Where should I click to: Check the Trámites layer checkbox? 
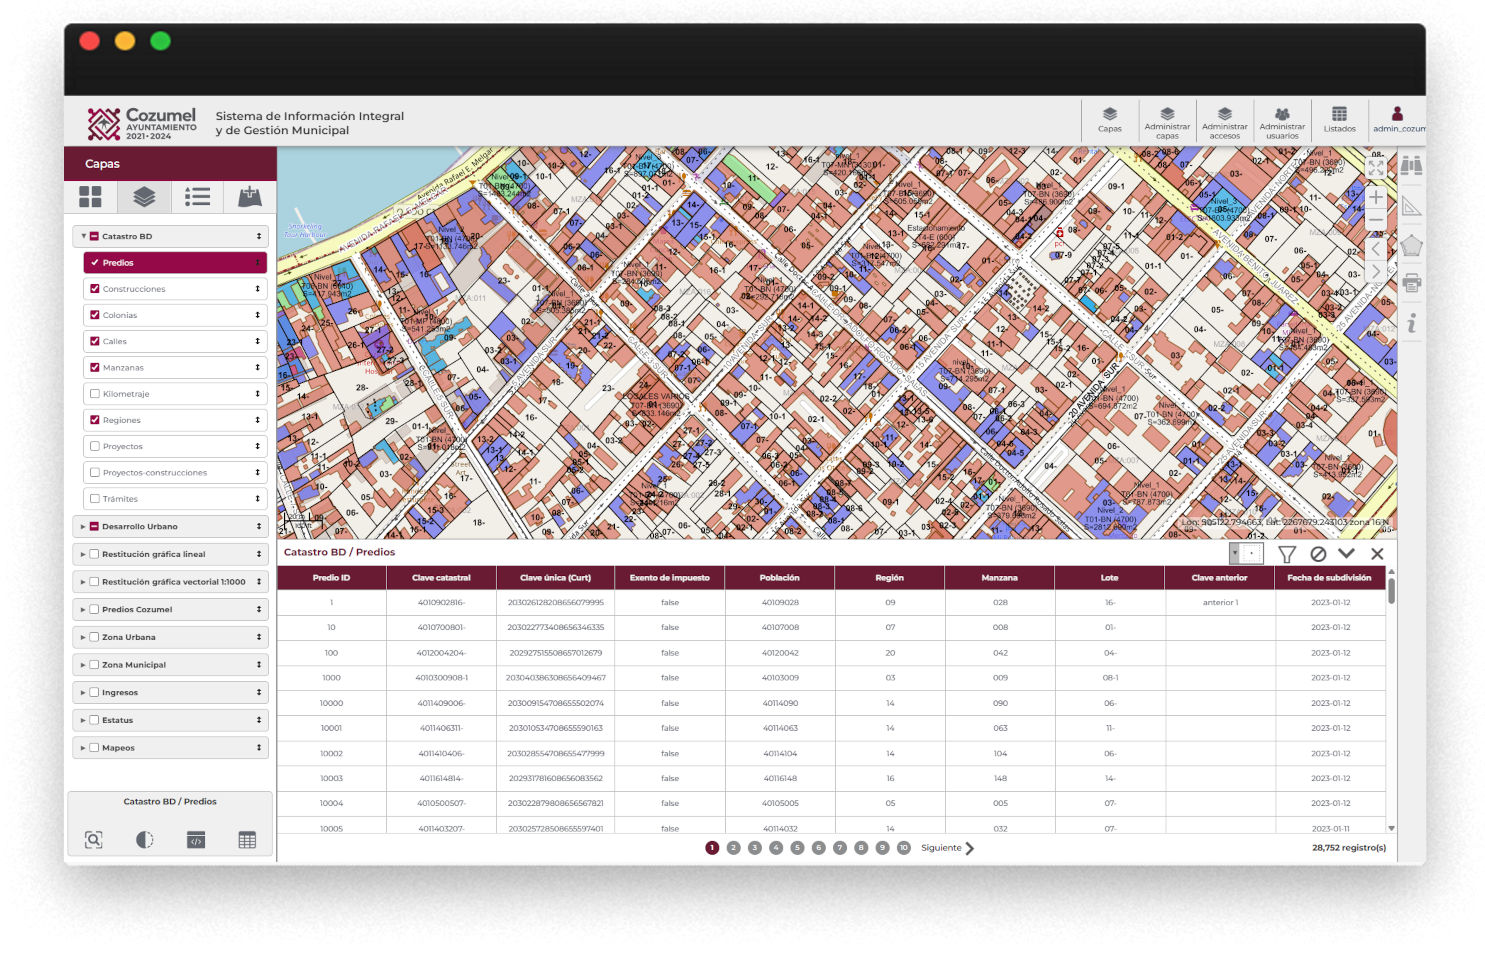coord(95,499)
